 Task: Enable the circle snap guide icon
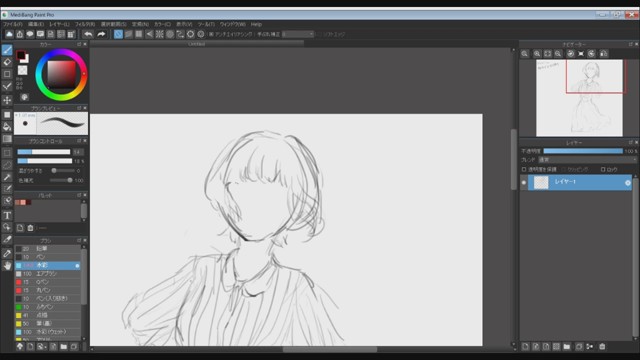170,34
